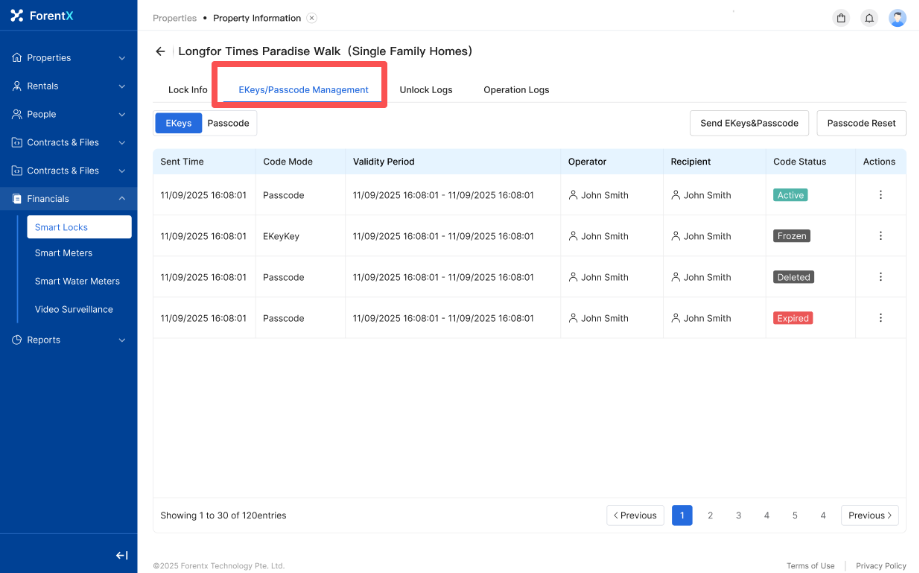Open the notifications bell icon

(869, 18)
